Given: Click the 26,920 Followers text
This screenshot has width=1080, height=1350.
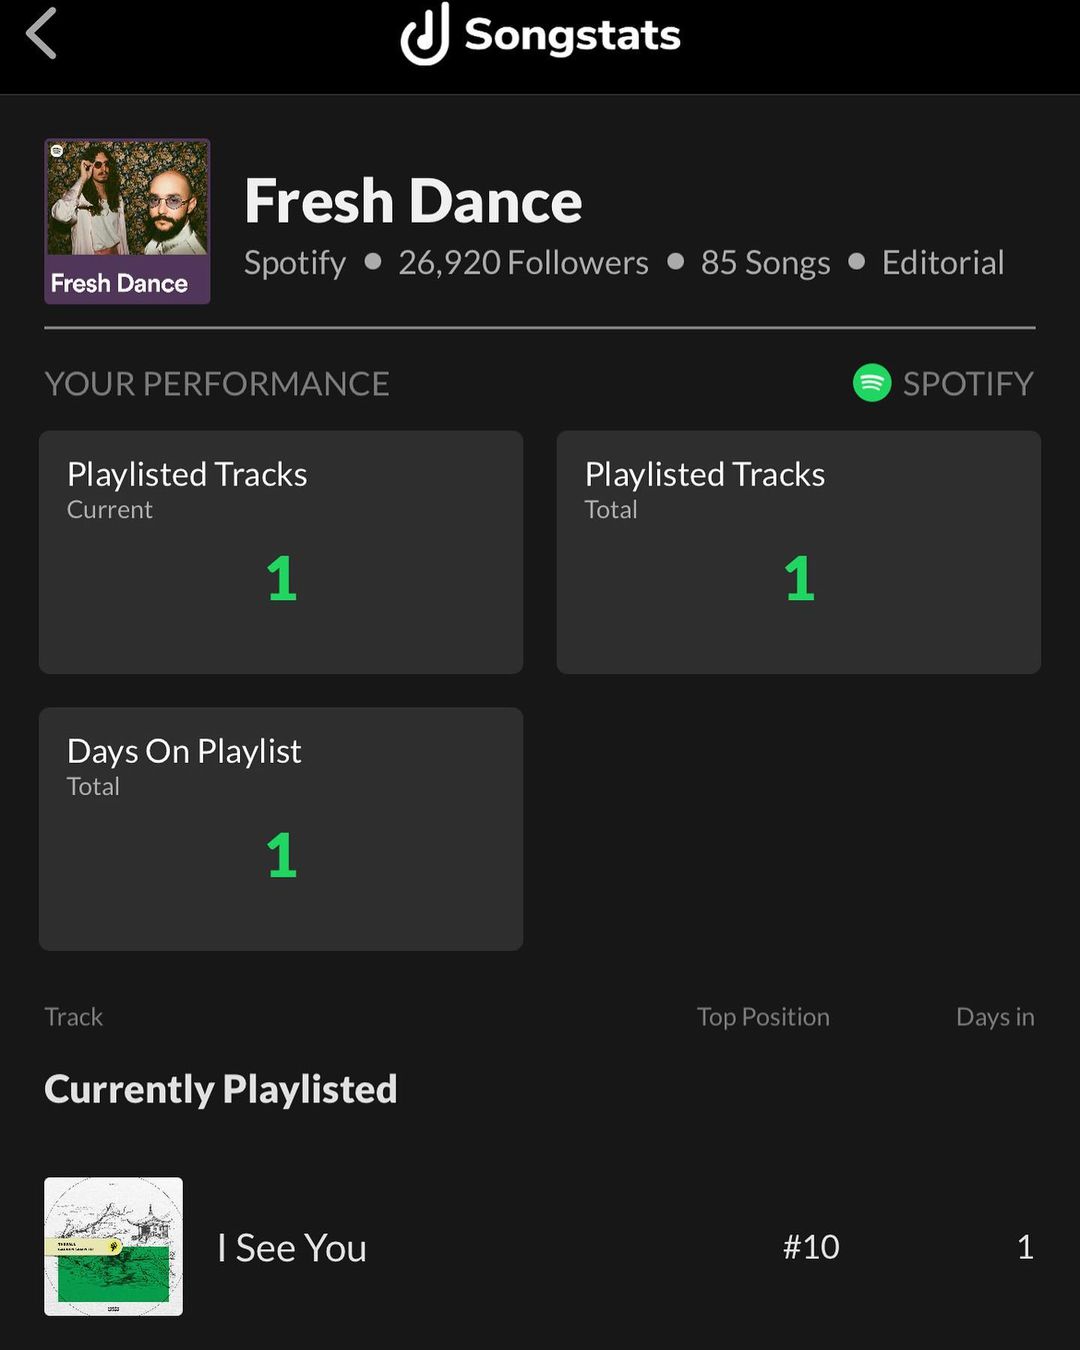Looking at the screenshot, I should (523, 263).
